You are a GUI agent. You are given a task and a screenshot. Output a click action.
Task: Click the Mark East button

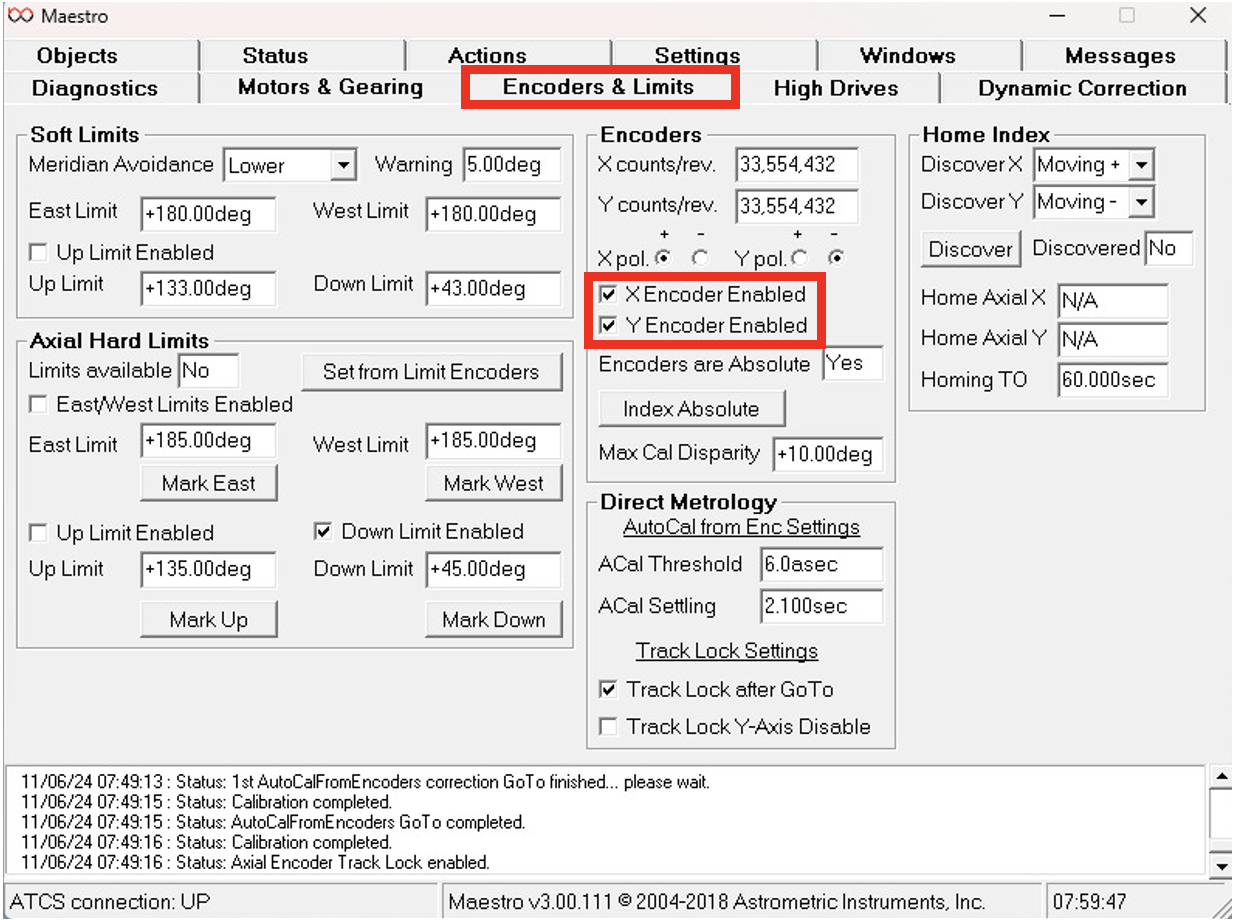point(208,484)
